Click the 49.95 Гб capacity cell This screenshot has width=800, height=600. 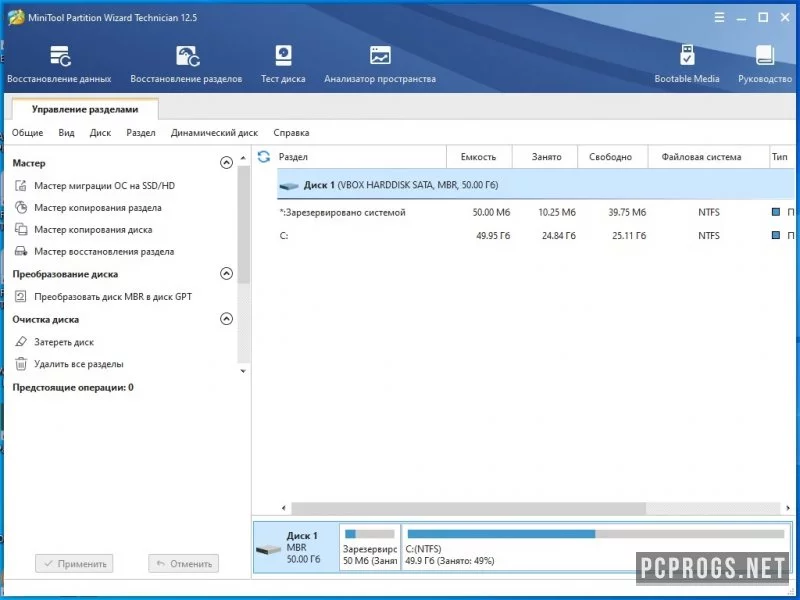coord(493,236)
